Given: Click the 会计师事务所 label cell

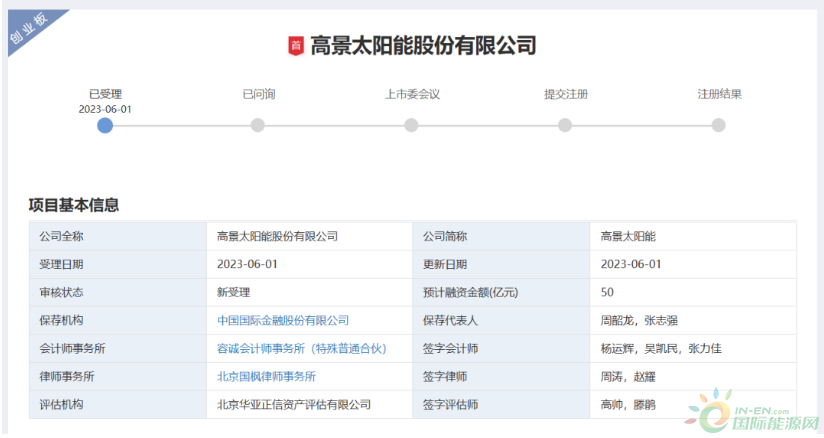Looking at the screenshot, I should click(x=118, y=348).
